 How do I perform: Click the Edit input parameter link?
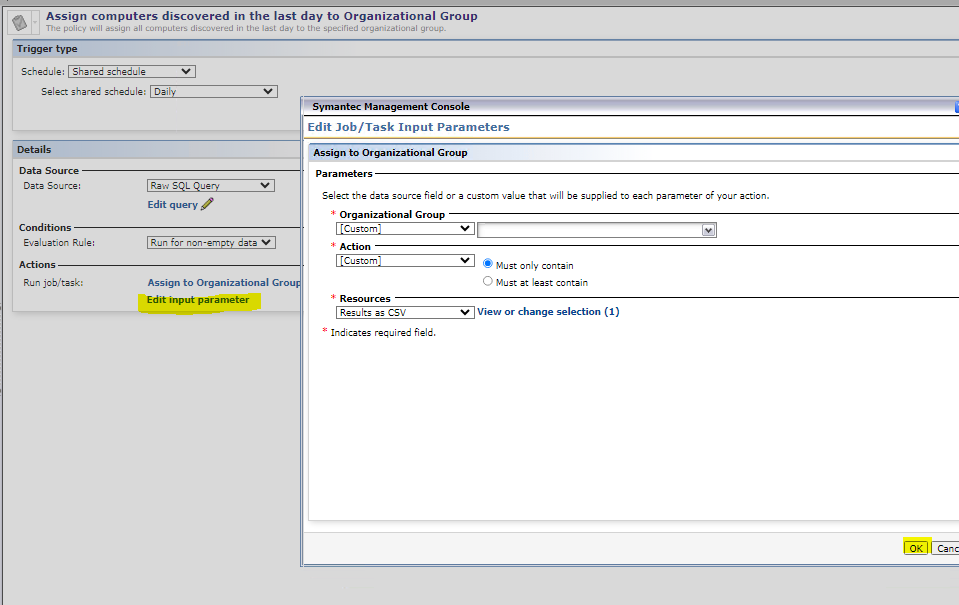click(x=198, y=300)
